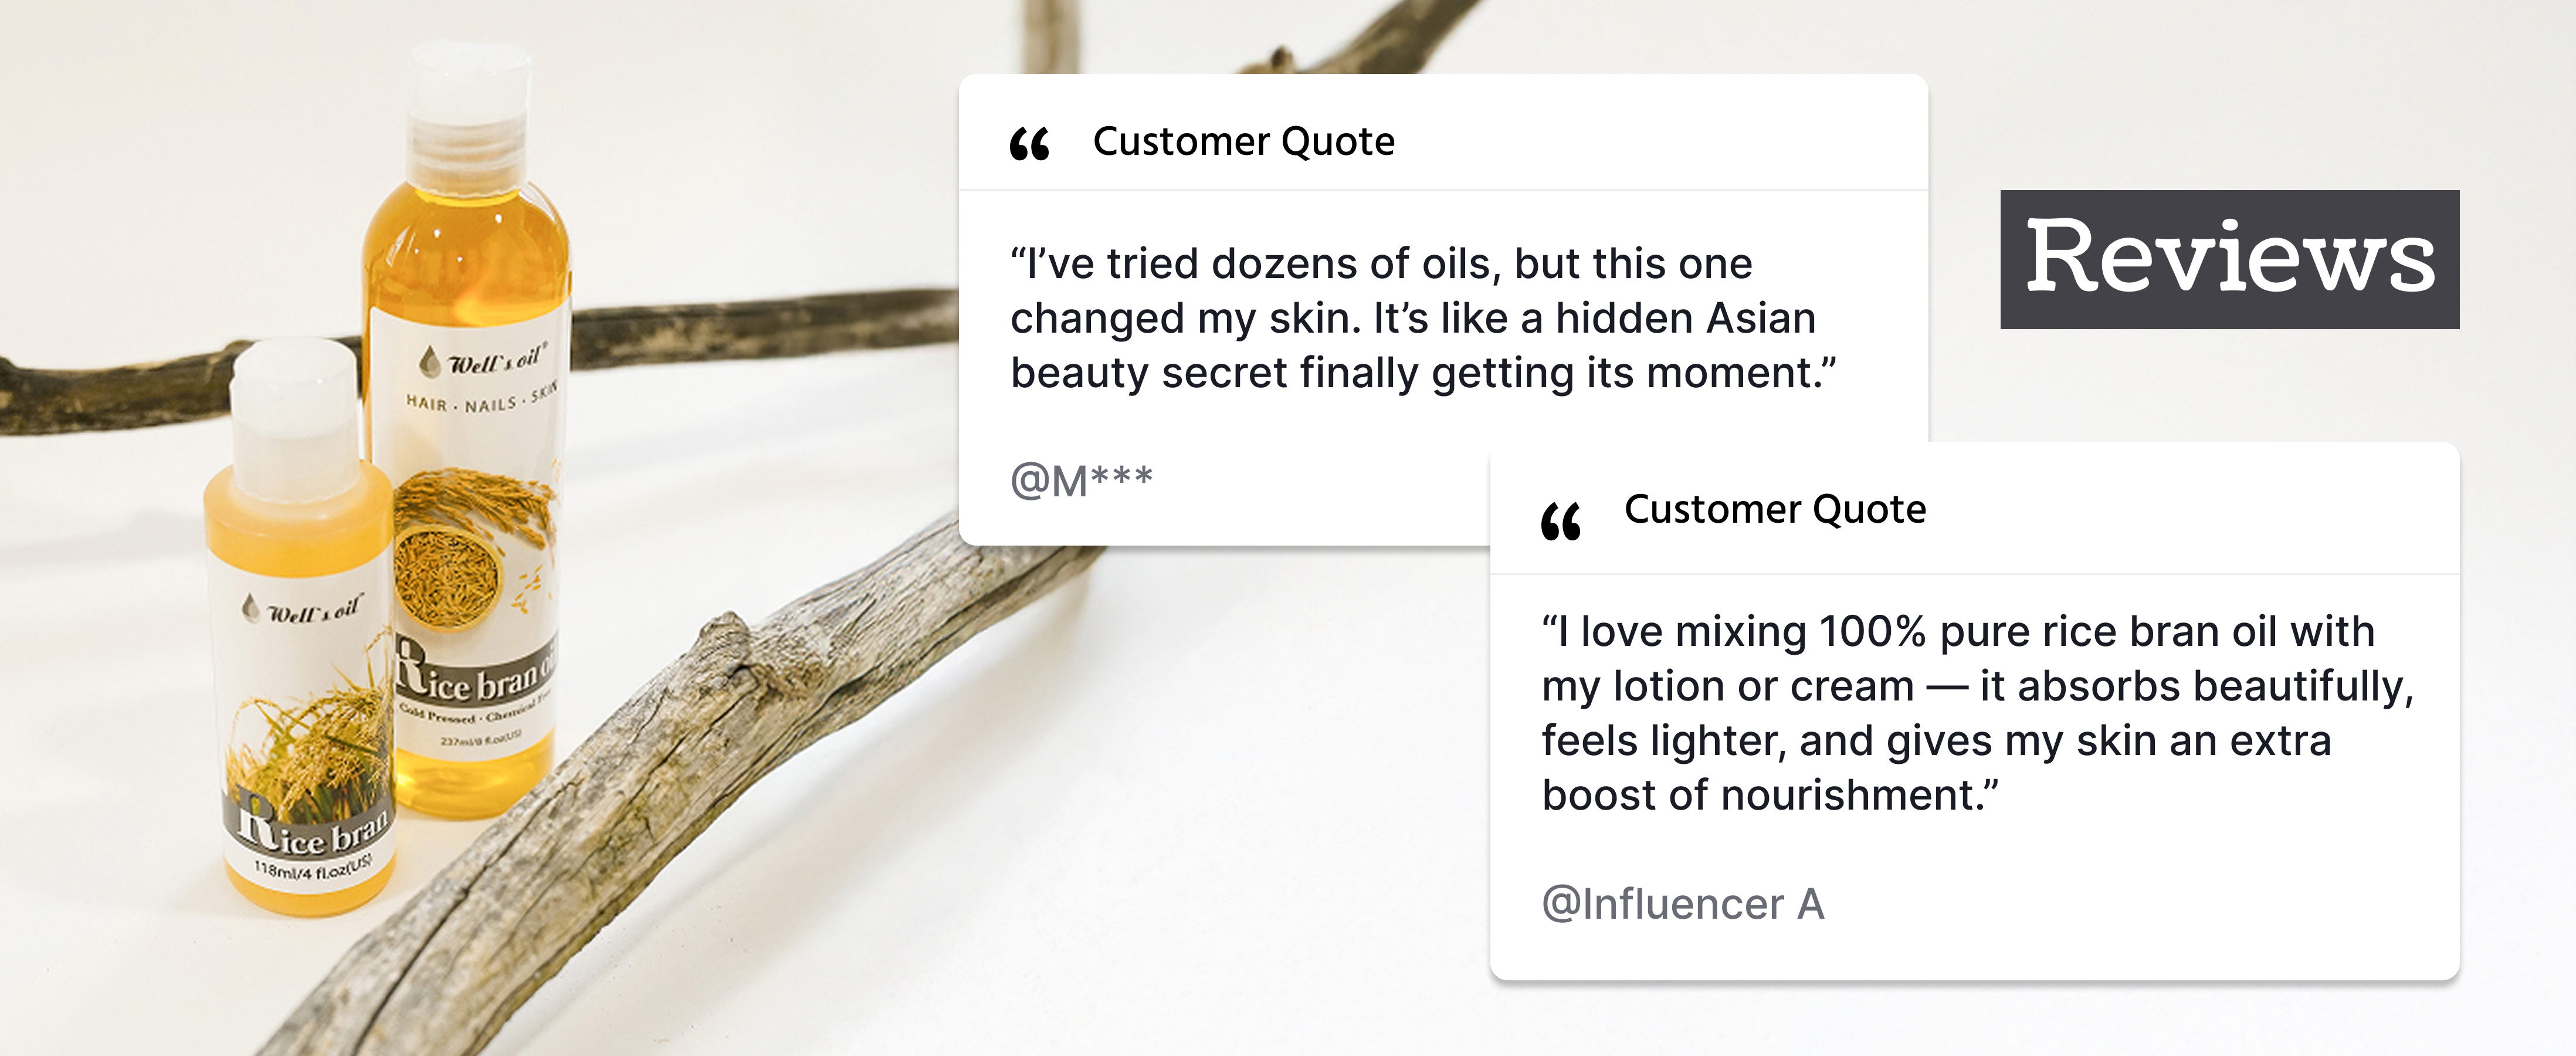Open the @Influencer A reviewer handle
The width and height of the screenshot is (2576, 1056).
1683,904
